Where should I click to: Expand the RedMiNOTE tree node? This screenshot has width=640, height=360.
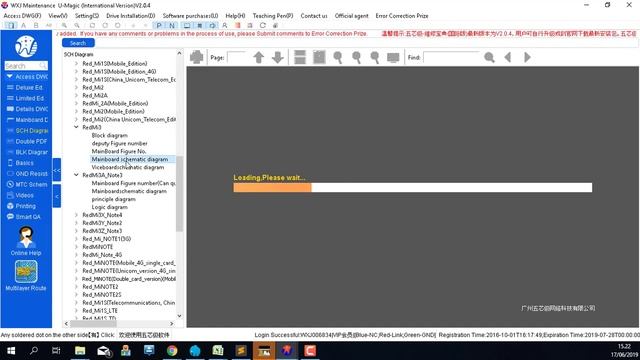(x=76, y=247)
